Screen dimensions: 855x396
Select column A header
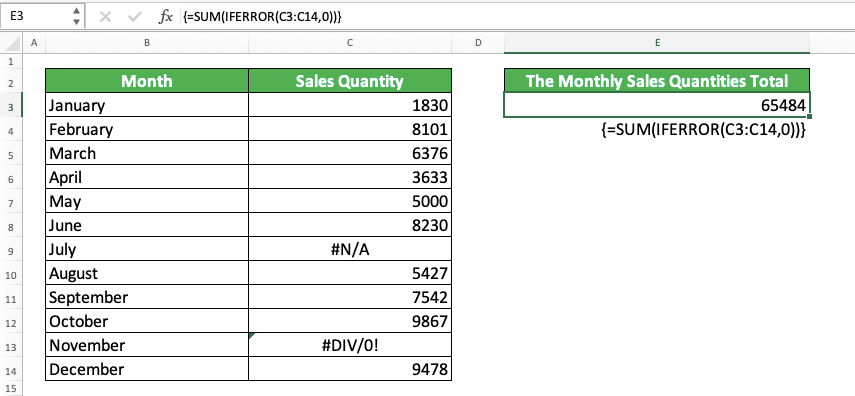click(34, 43)
